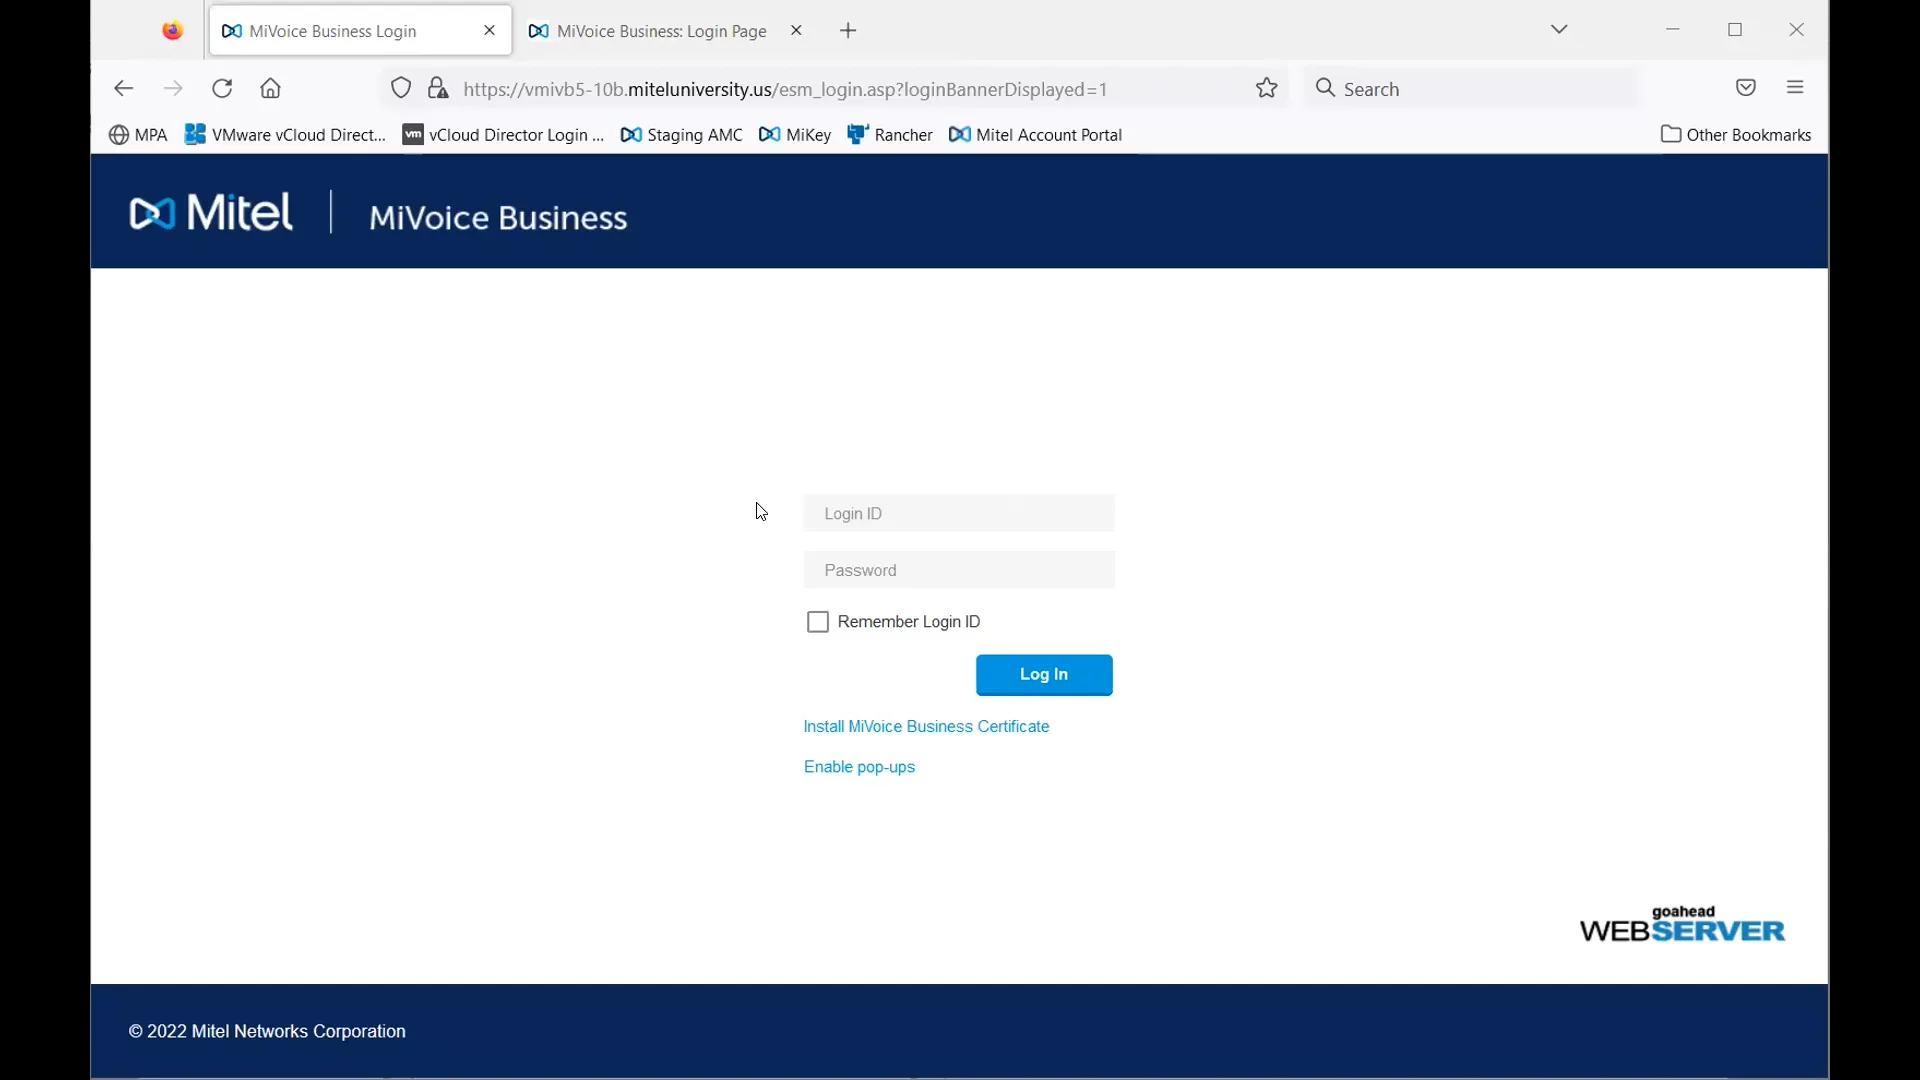Screen dimensions: 1920x1080
Task: Open the VMware vCloud Director bookmark
Action: [x=285, y=134]
